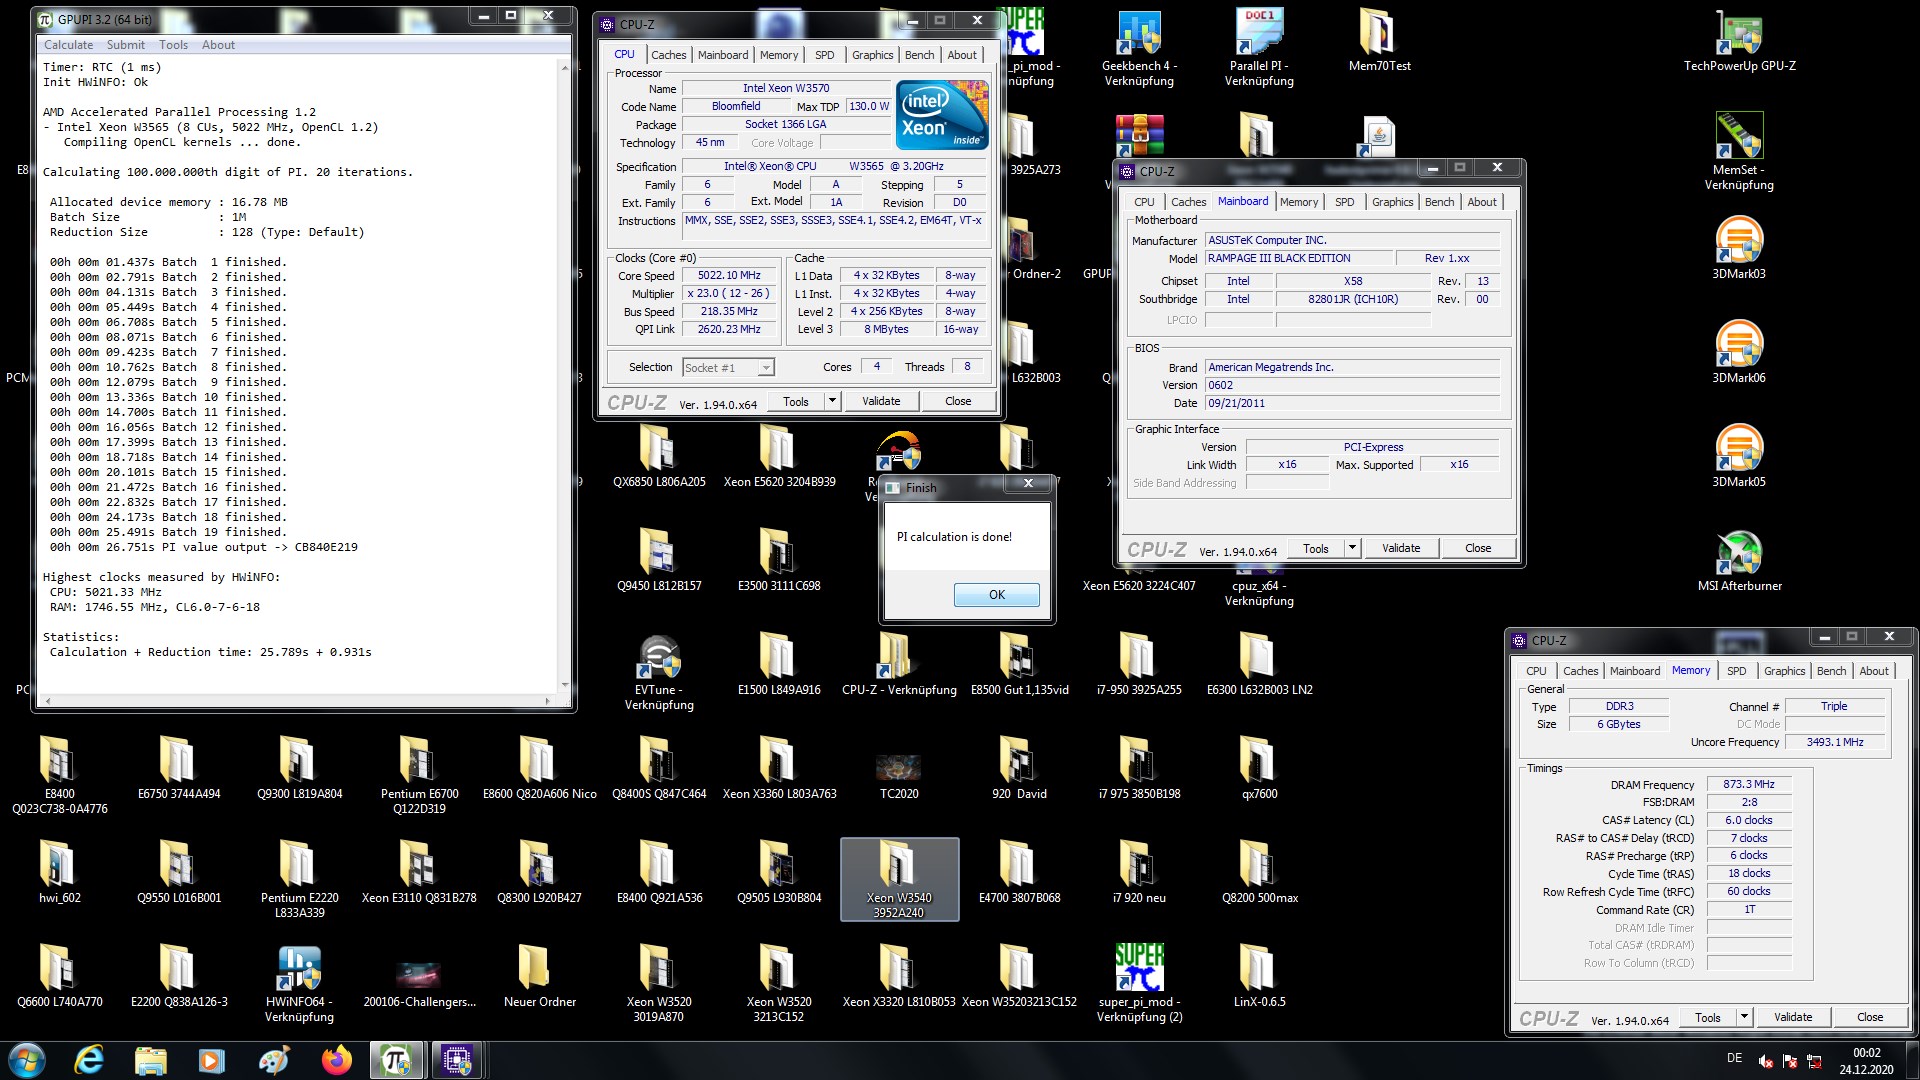The image size is (1920, 1080).
Task: Select the Xeon W3540 3952A240 folder
Action: tap(899, 879)
